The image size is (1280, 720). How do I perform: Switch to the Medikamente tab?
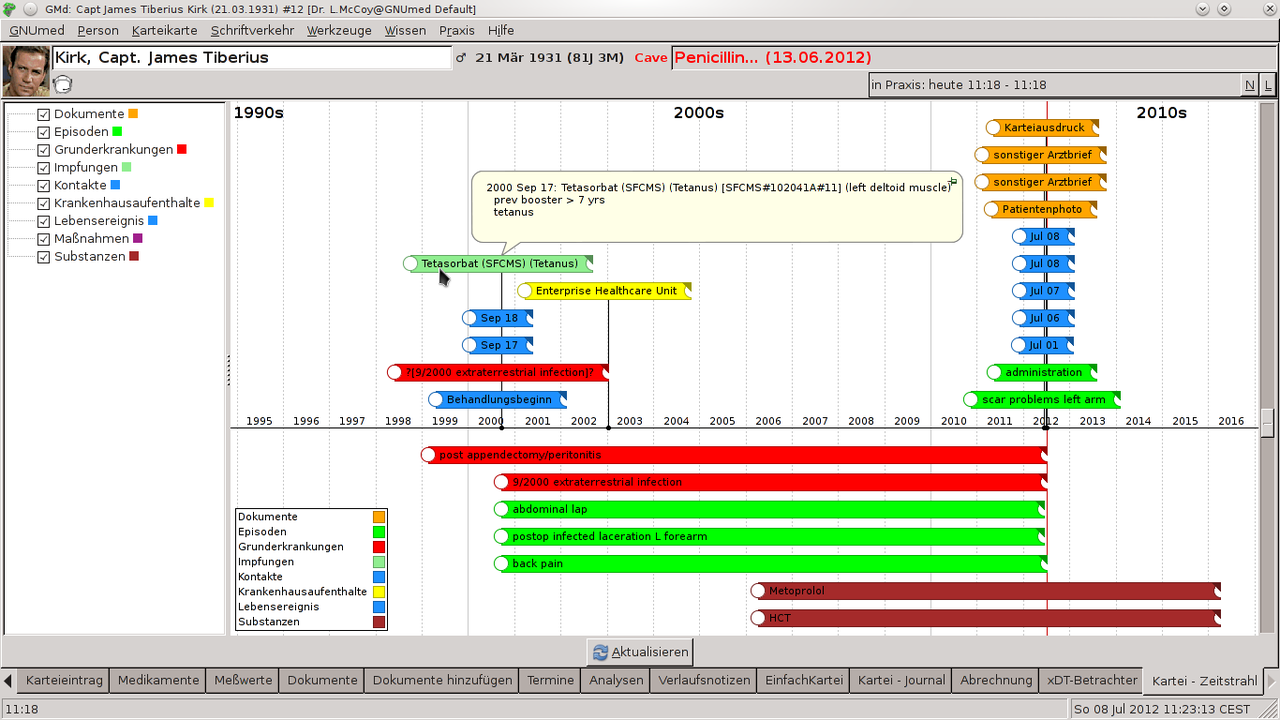point(158,680)
